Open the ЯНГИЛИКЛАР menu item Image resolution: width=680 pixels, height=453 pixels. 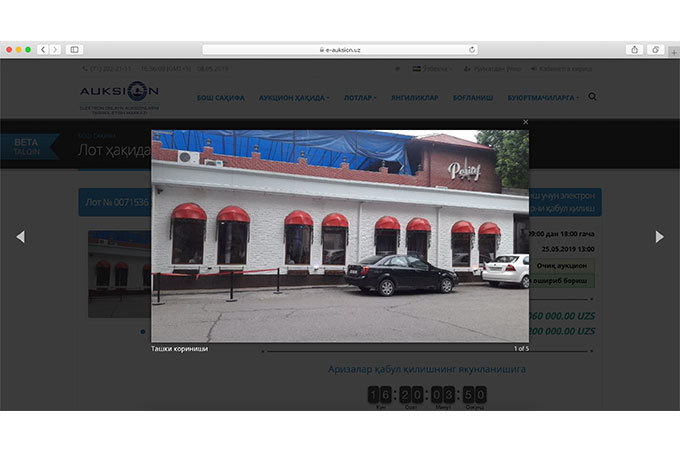pos(415,98)
